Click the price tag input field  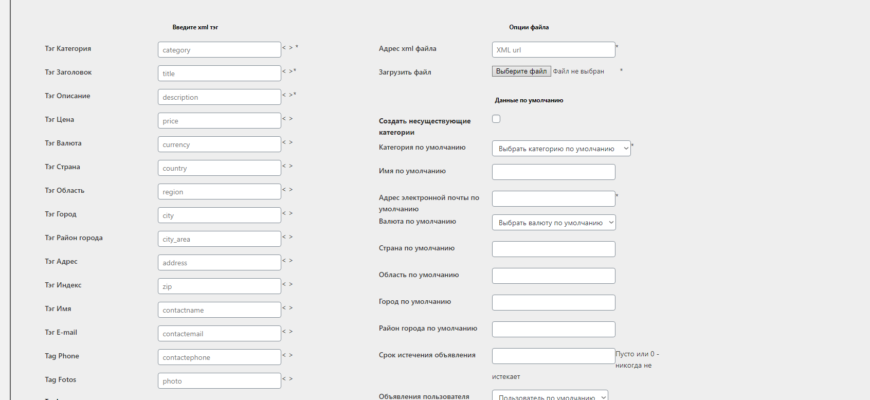(x=219, y=120)
